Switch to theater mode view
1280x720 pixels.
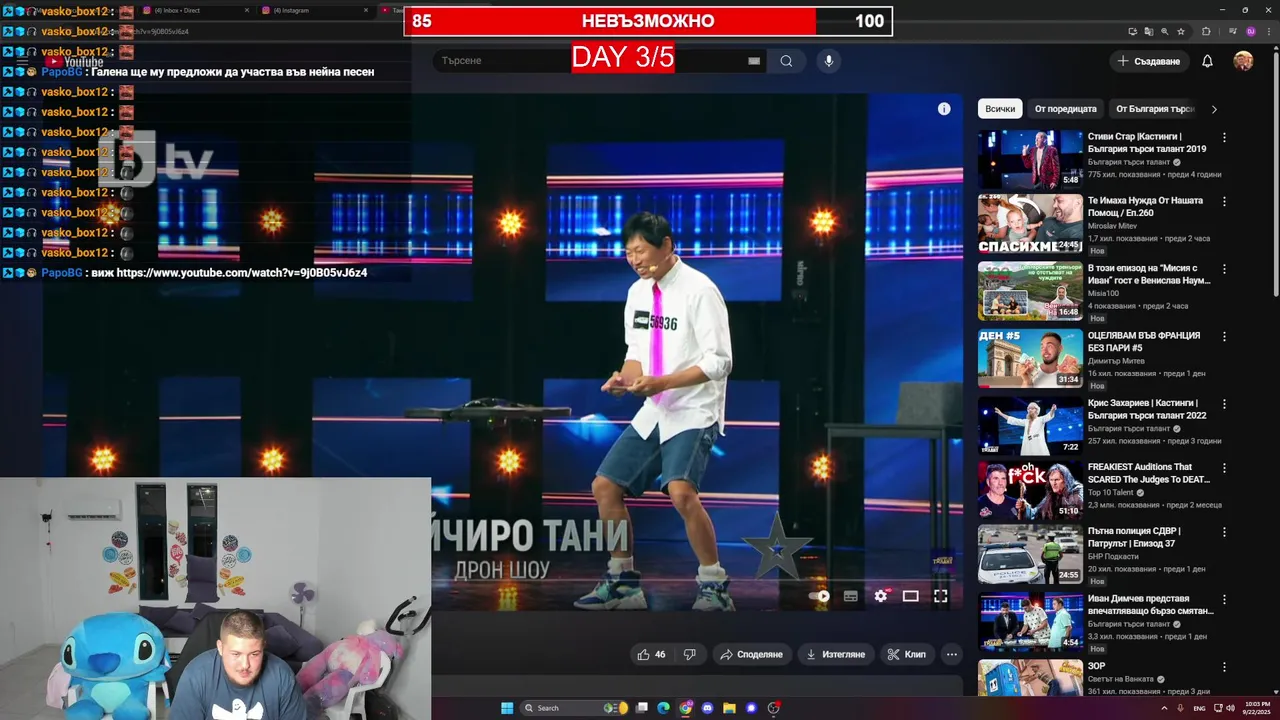click(910, 596)
